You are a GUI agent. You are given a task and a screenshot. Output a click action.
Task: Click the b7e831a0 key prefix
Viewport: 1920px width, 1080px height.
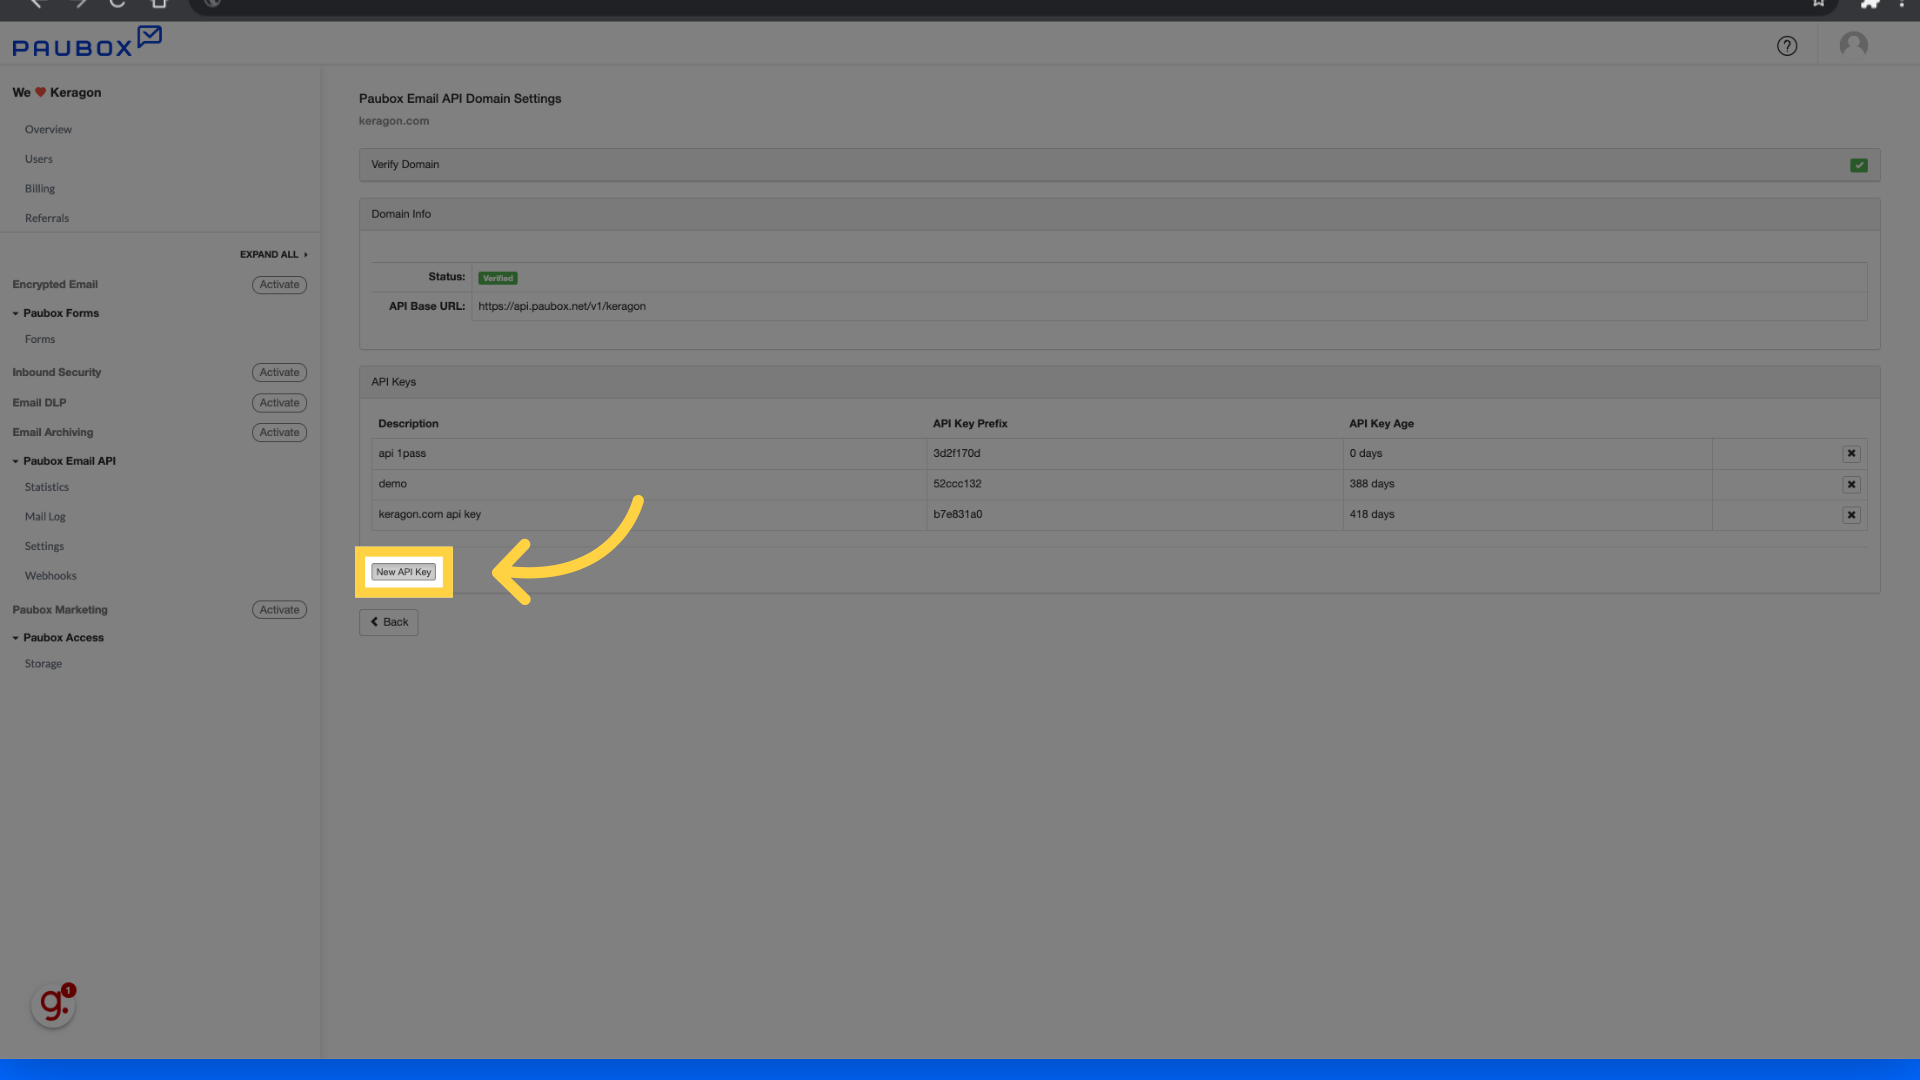958,515
